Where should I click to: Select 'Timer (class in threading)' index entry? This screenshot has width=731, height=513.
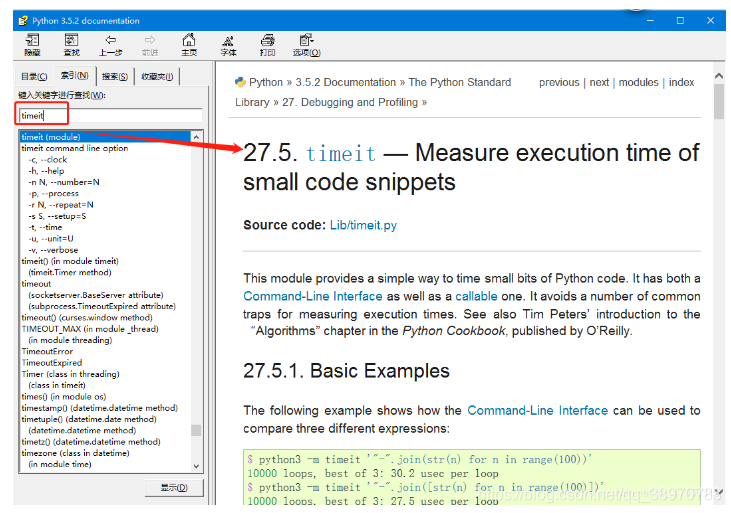70,374
